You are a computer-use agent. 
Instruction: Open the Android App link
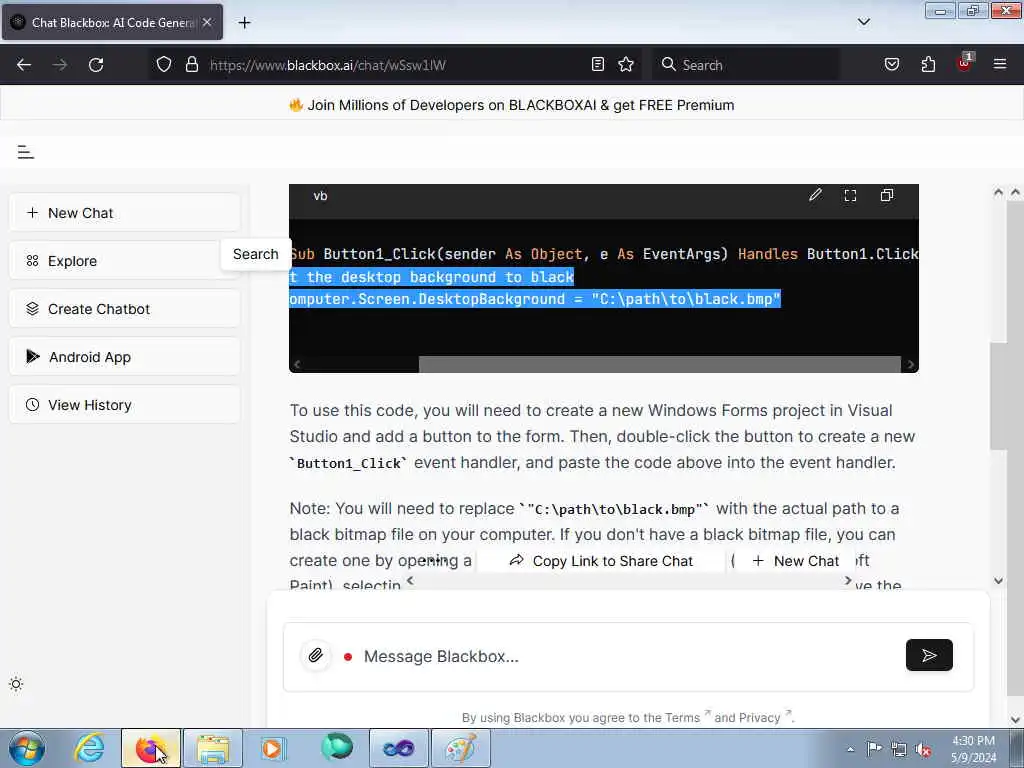coord(125,357)
